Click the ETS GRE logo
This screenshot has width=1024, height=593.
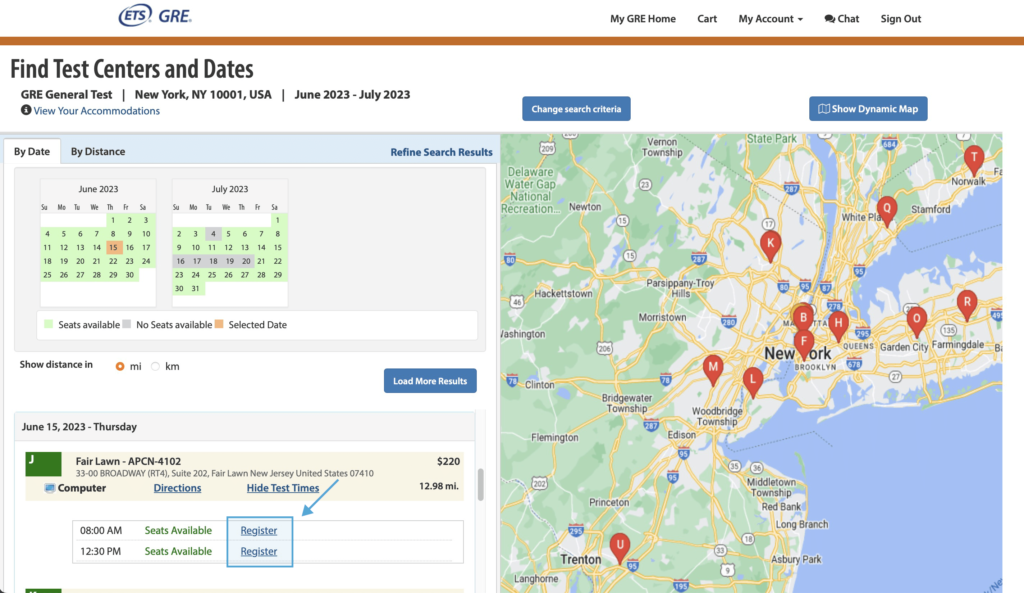click(x=155, y=16)
